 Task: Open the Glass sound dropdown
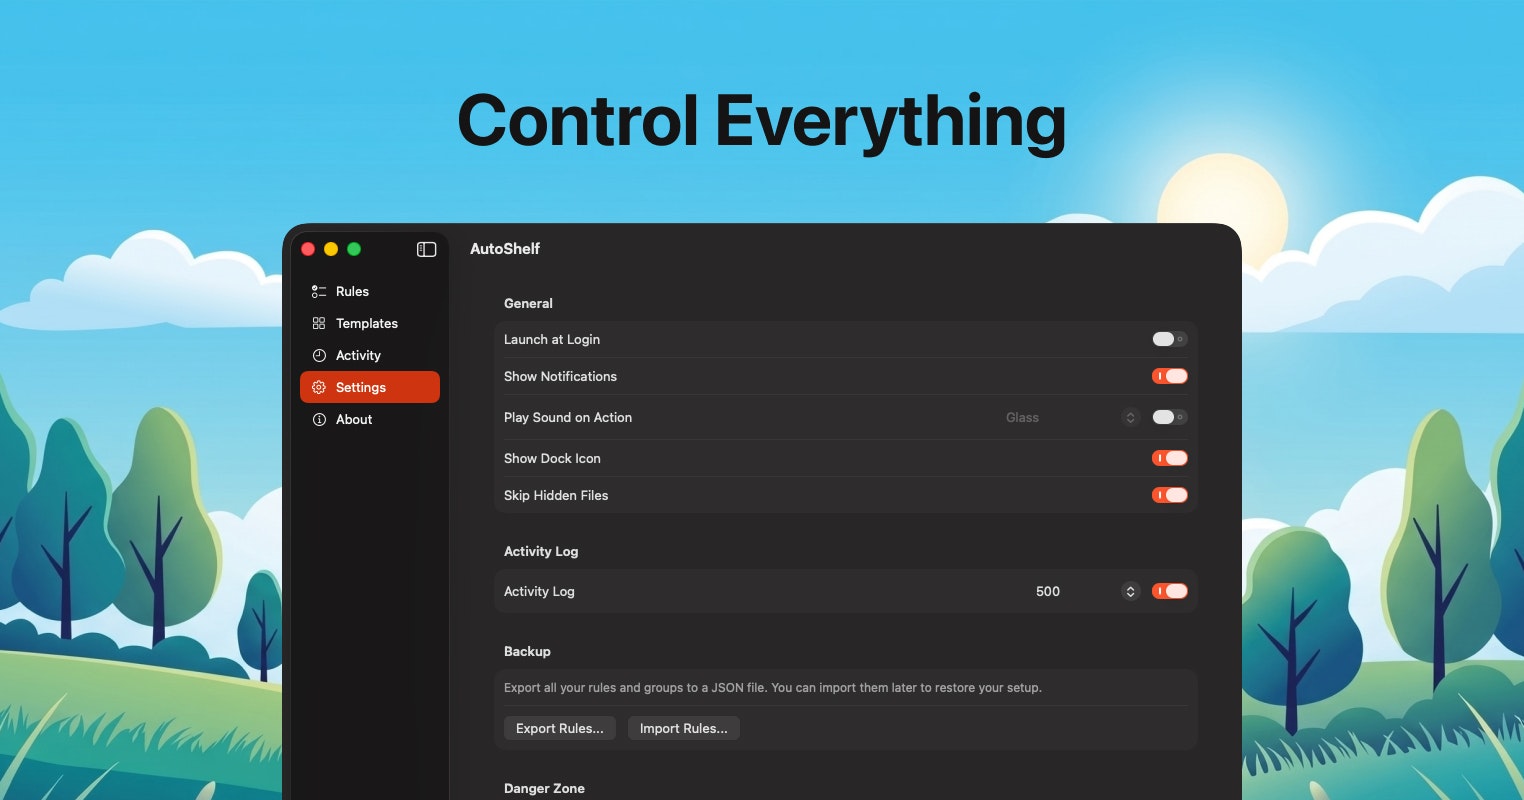point(1071,417)
